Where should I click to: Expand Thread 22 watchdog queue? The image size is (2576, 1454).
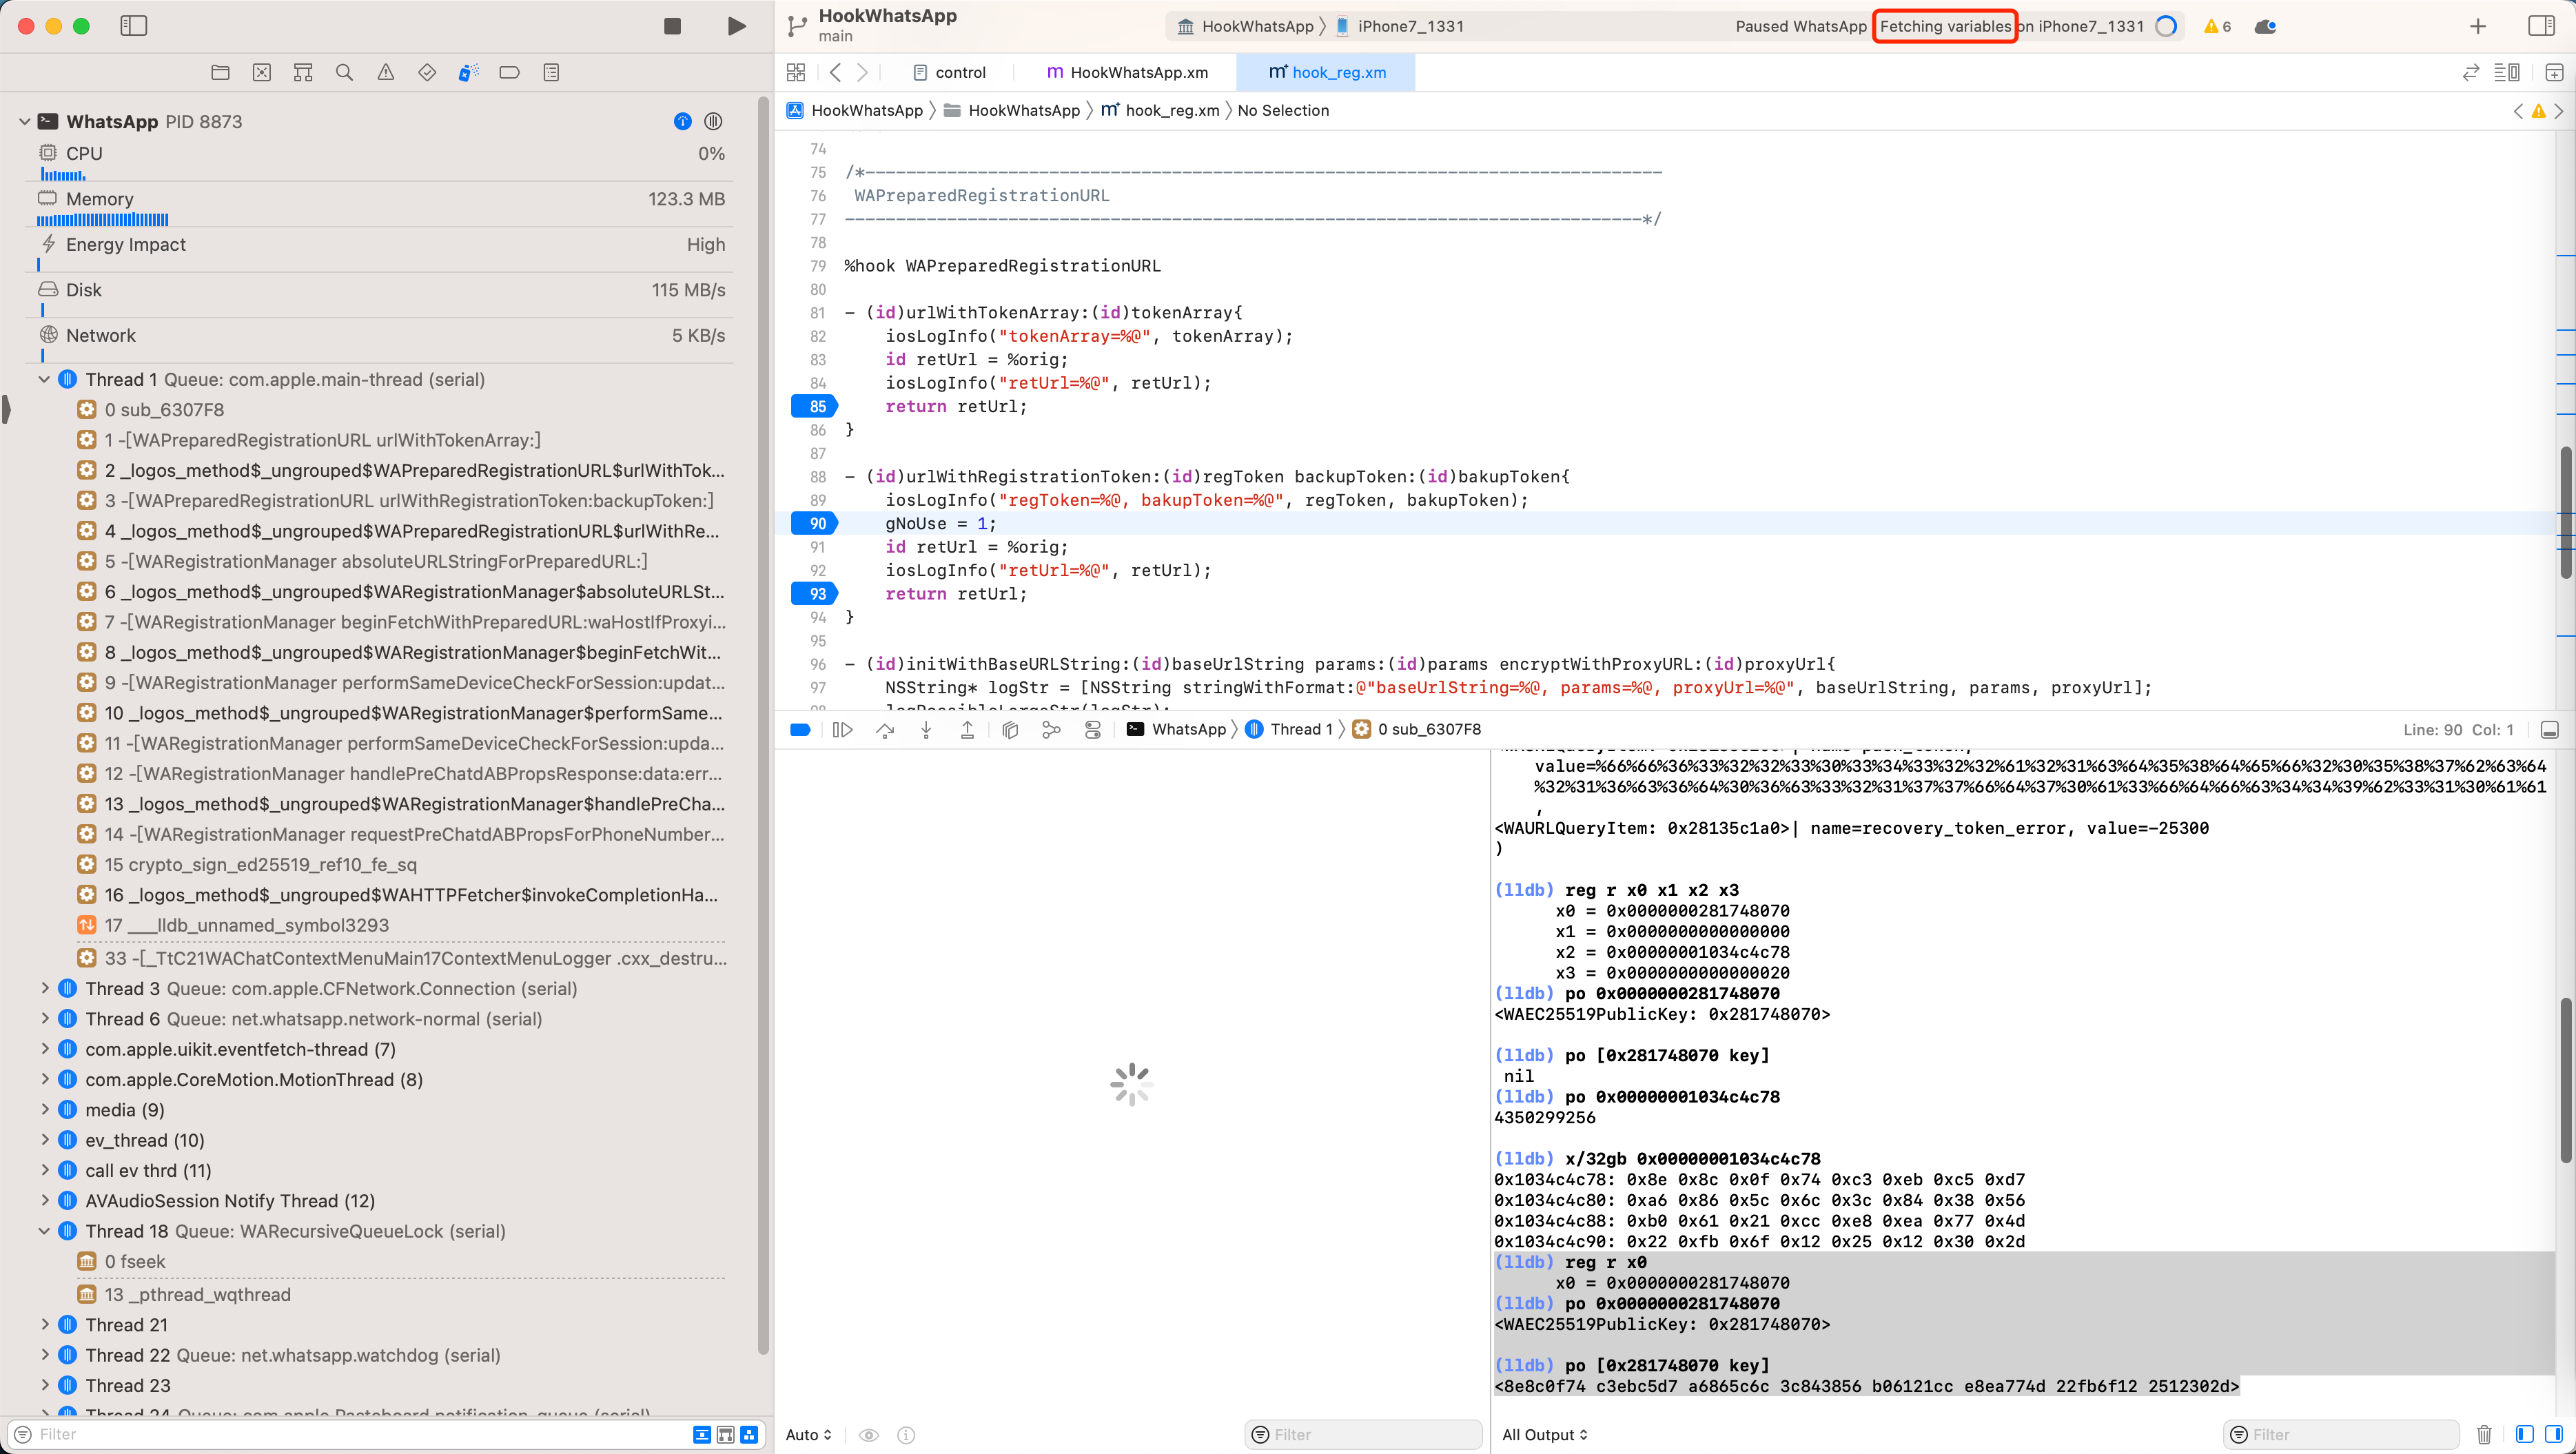[x=44, y=1354]
